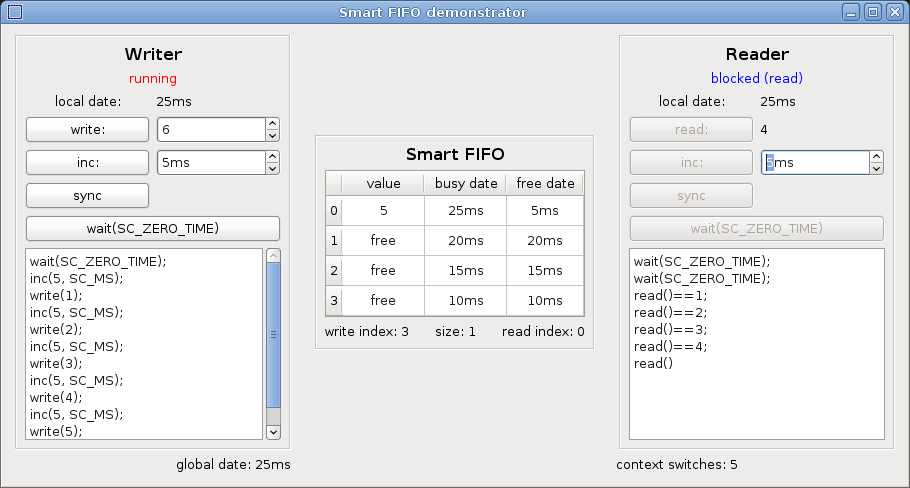Focus the Reader inc time field
Screen dimensions: 910x488
(x=815, y=162)
